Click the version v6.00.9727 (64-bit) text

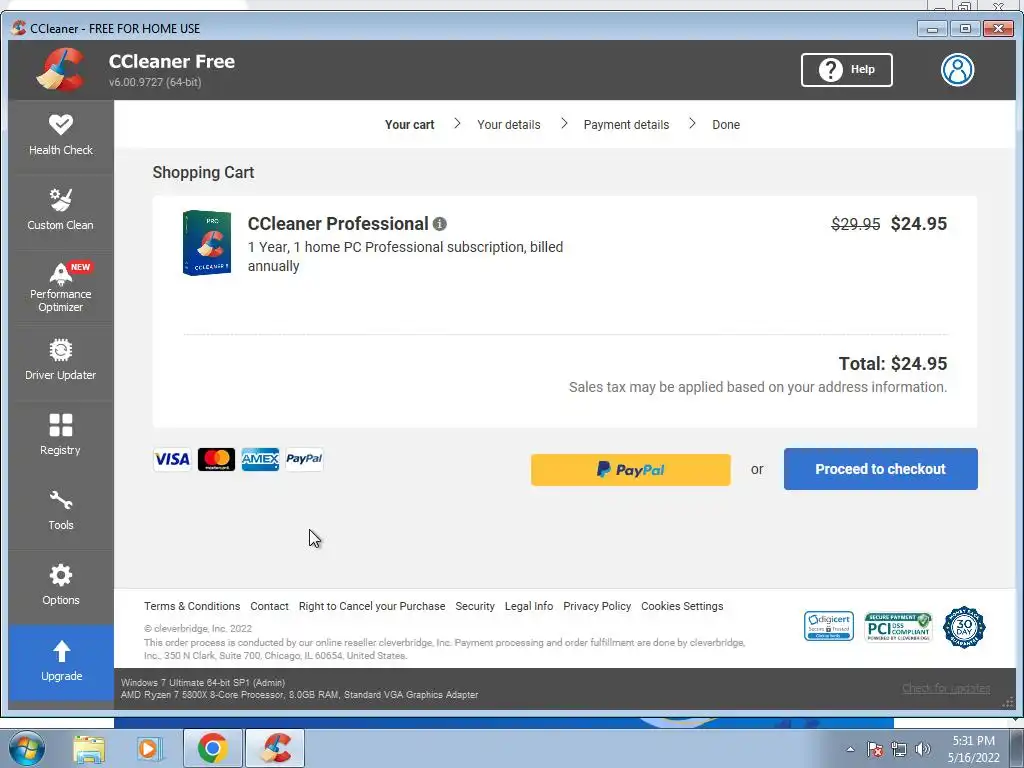tap(155, 82)
